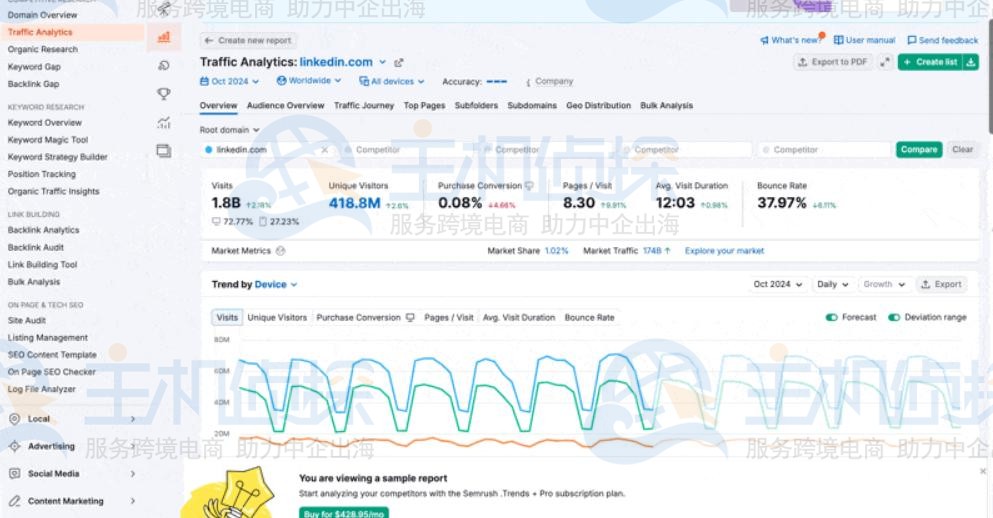Click Send feedback link
The width and height of the screenshot is (993, 518).
point(942,41)
